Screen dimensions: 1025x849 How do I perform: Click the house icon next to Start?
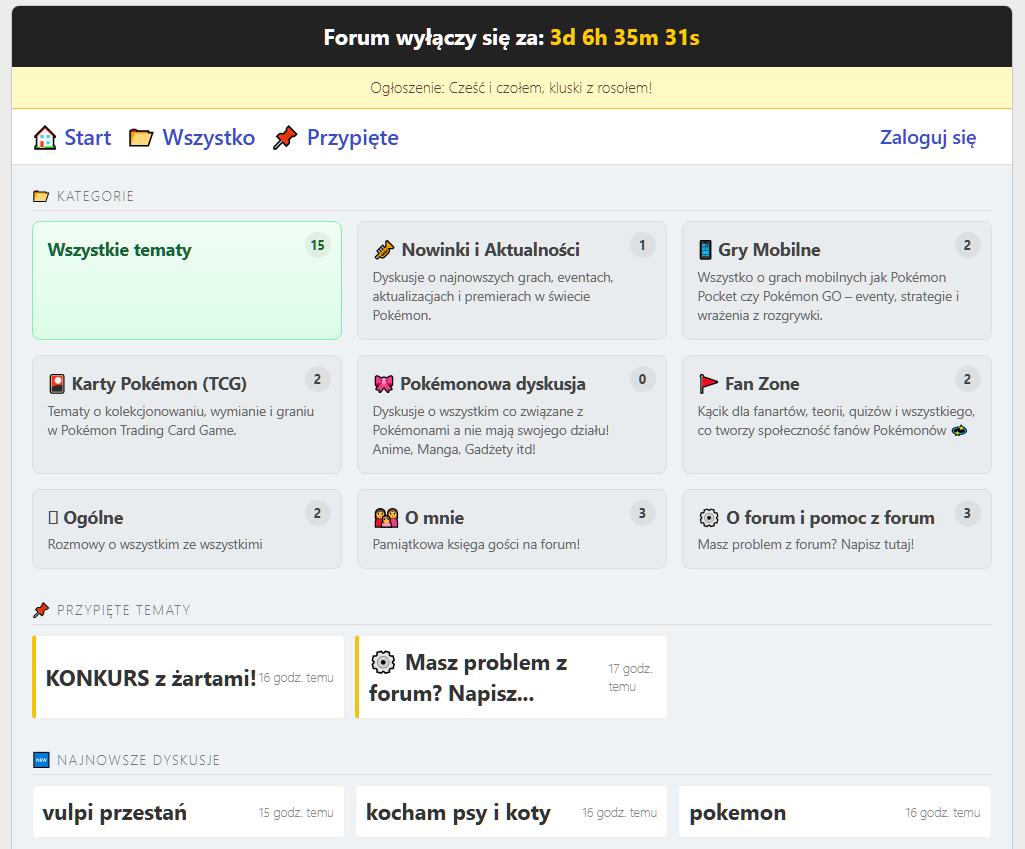(x=44, y=137)
